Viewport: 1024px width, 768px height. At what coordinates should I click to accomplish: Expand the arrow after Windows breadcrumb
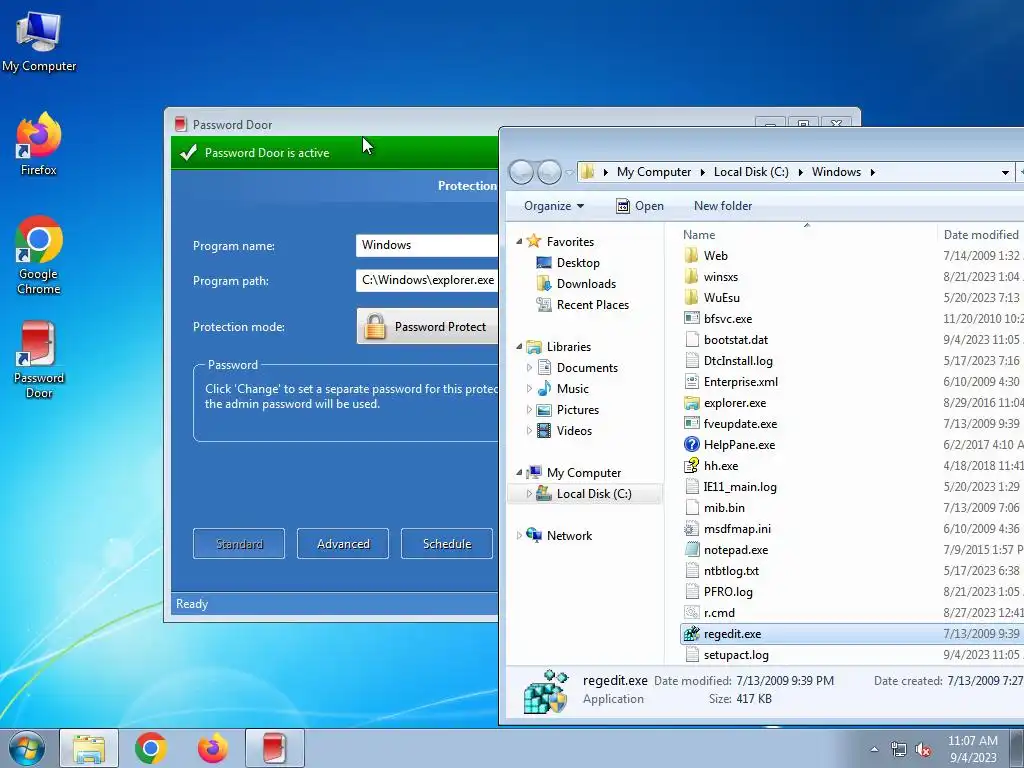pos(872,172)
